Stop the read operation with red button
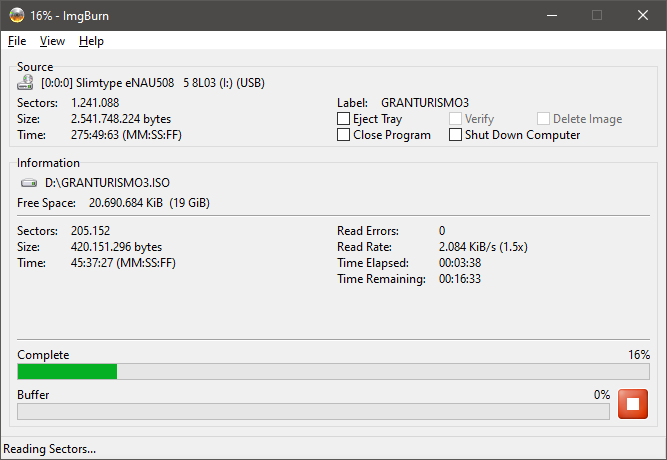667x460 pixels. [x=632, y=404]
